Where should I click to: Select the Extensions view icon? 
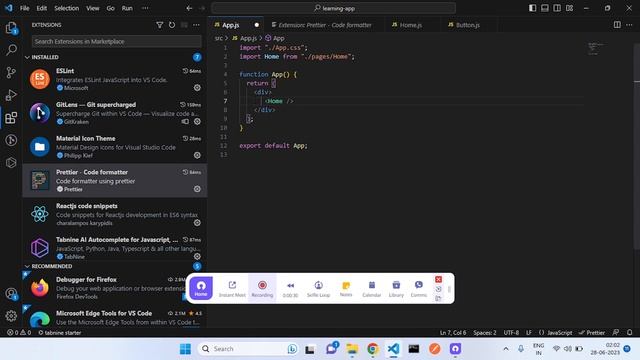[x=11, y=118]
